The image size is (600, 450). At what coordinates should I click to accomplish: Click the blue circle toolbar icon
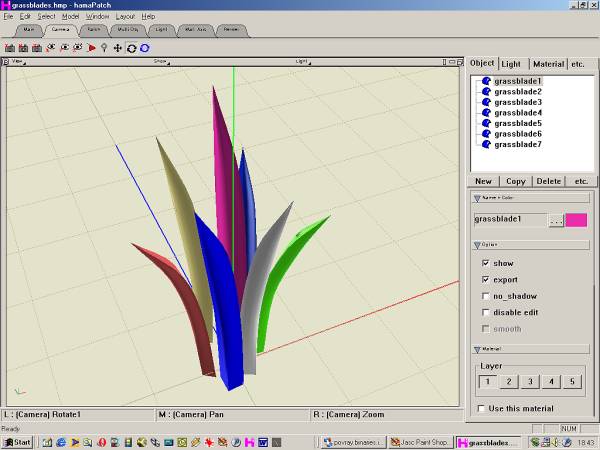(145, 47)
